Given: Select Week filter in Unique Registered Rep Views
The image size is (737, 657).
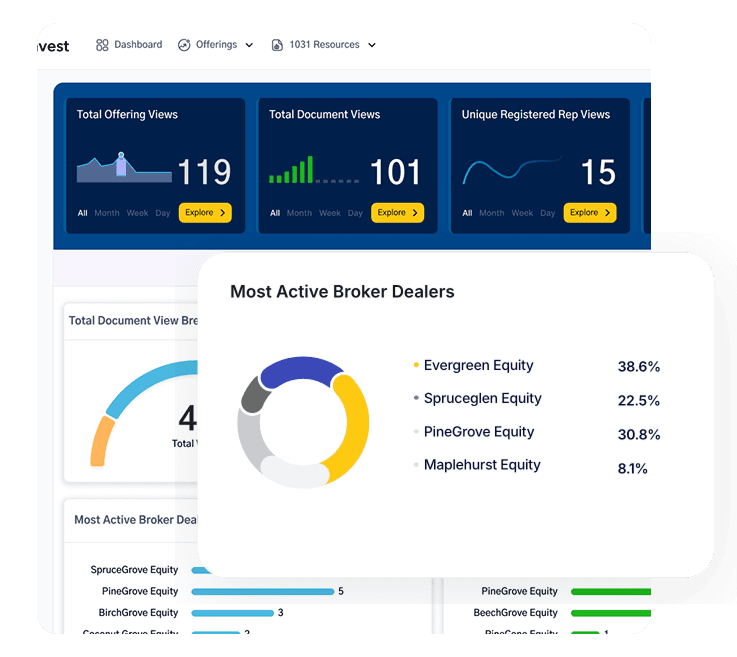Looking at the screenshot, I should [x=522, y=213].
